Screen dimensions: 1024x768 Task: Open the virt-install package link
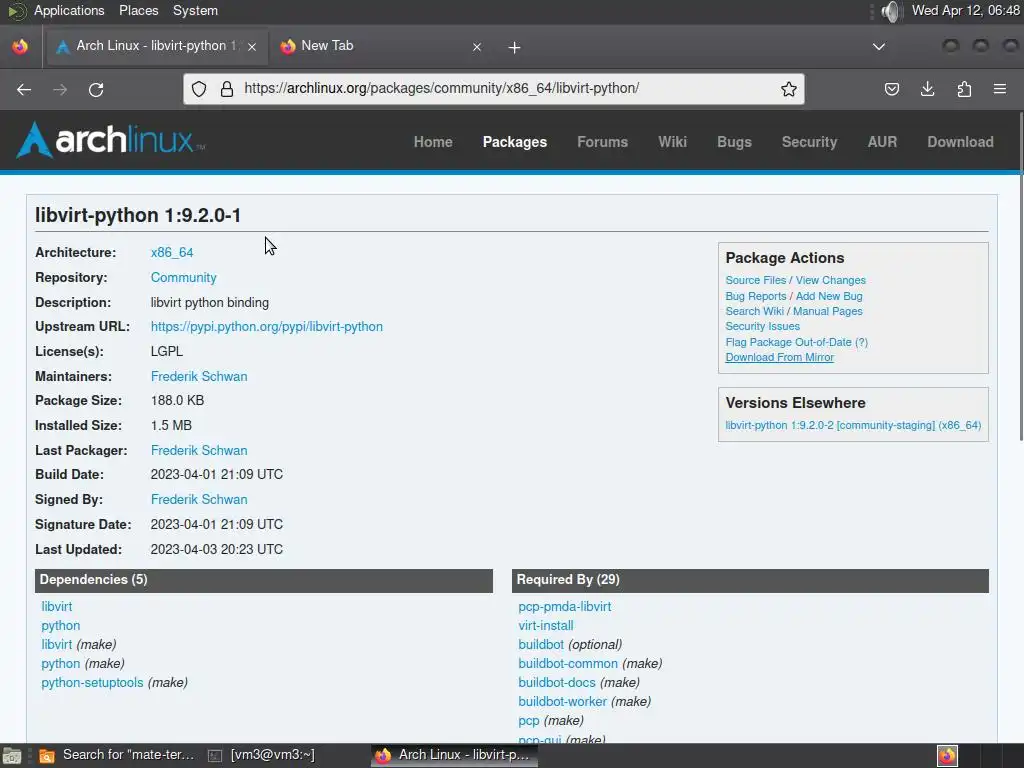coord(545,626)
